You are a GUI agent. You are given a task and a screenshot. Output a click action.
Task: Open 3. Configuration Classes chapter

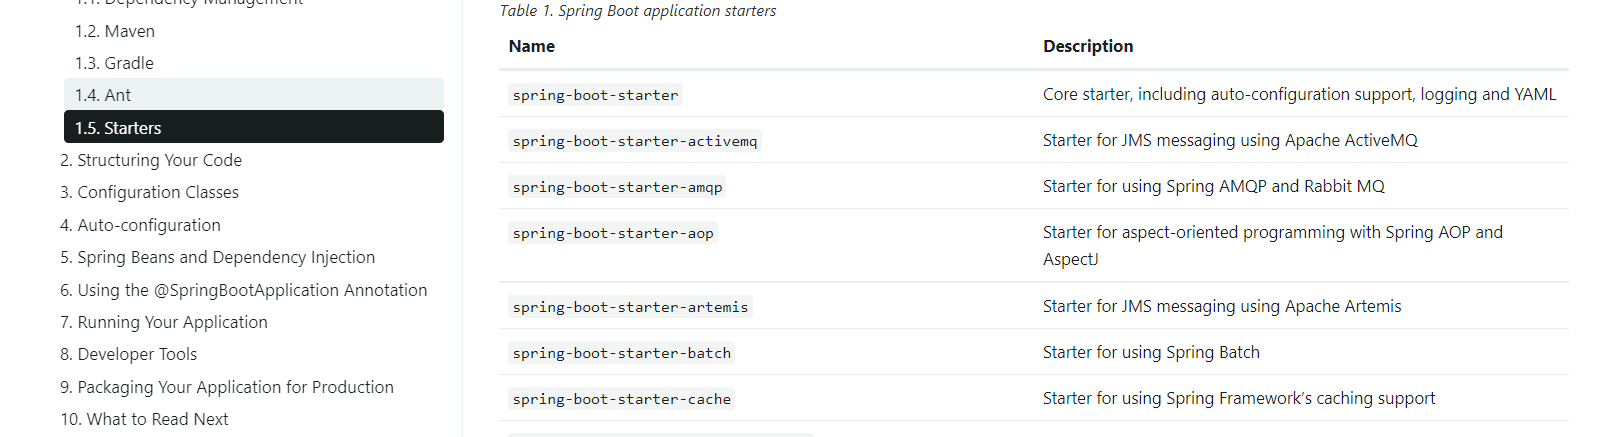coord(149,192)
